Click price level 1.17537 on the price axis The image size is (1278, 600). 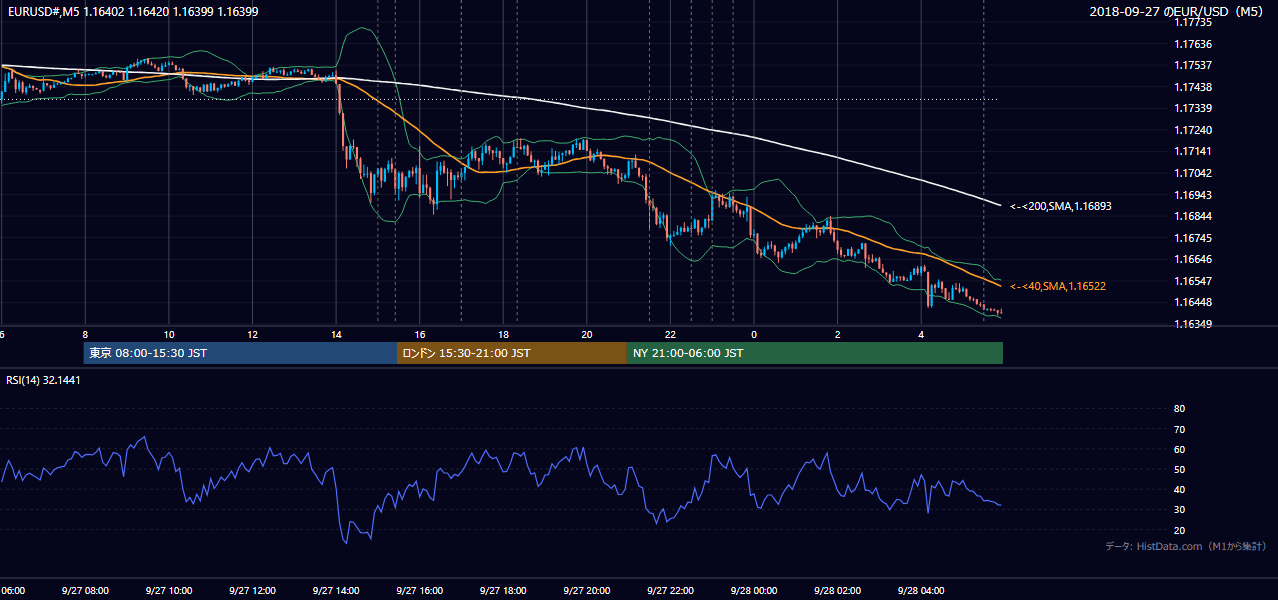click(1193, 65)
